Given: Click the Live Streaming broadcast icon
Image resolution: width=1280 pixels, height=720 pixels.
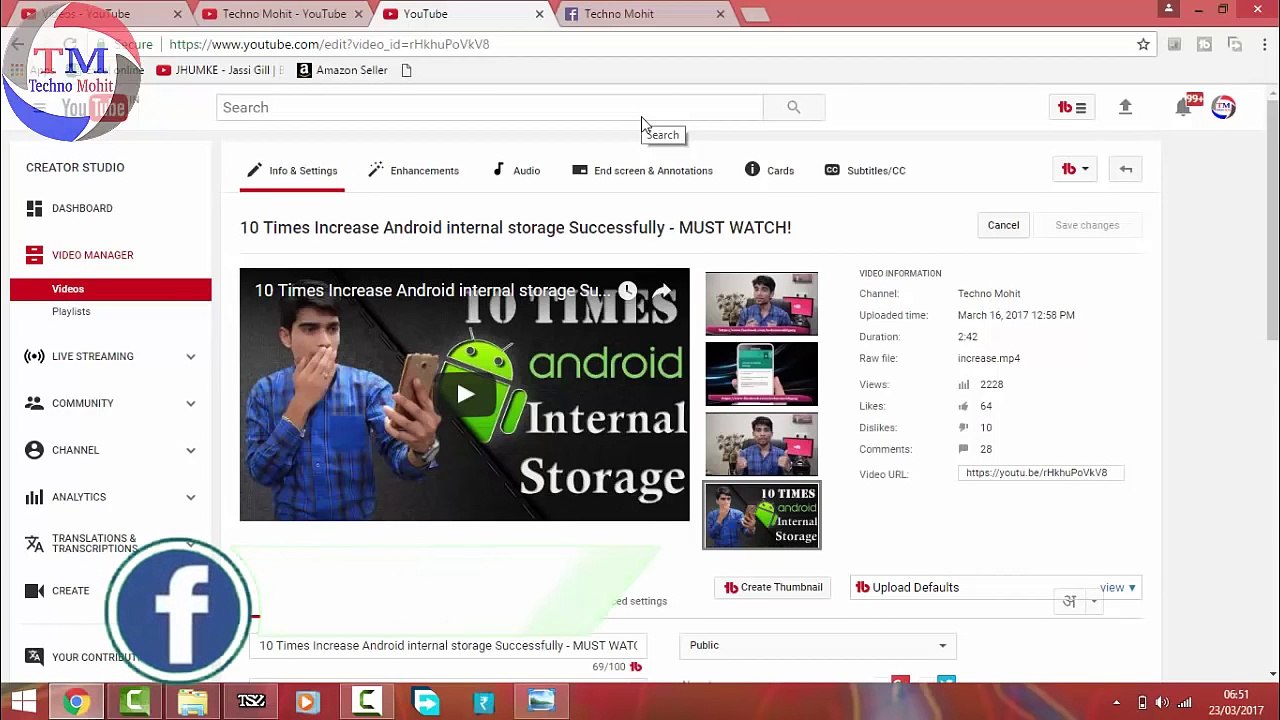Looking at the screenshot, I should click(x=34, y=356).
